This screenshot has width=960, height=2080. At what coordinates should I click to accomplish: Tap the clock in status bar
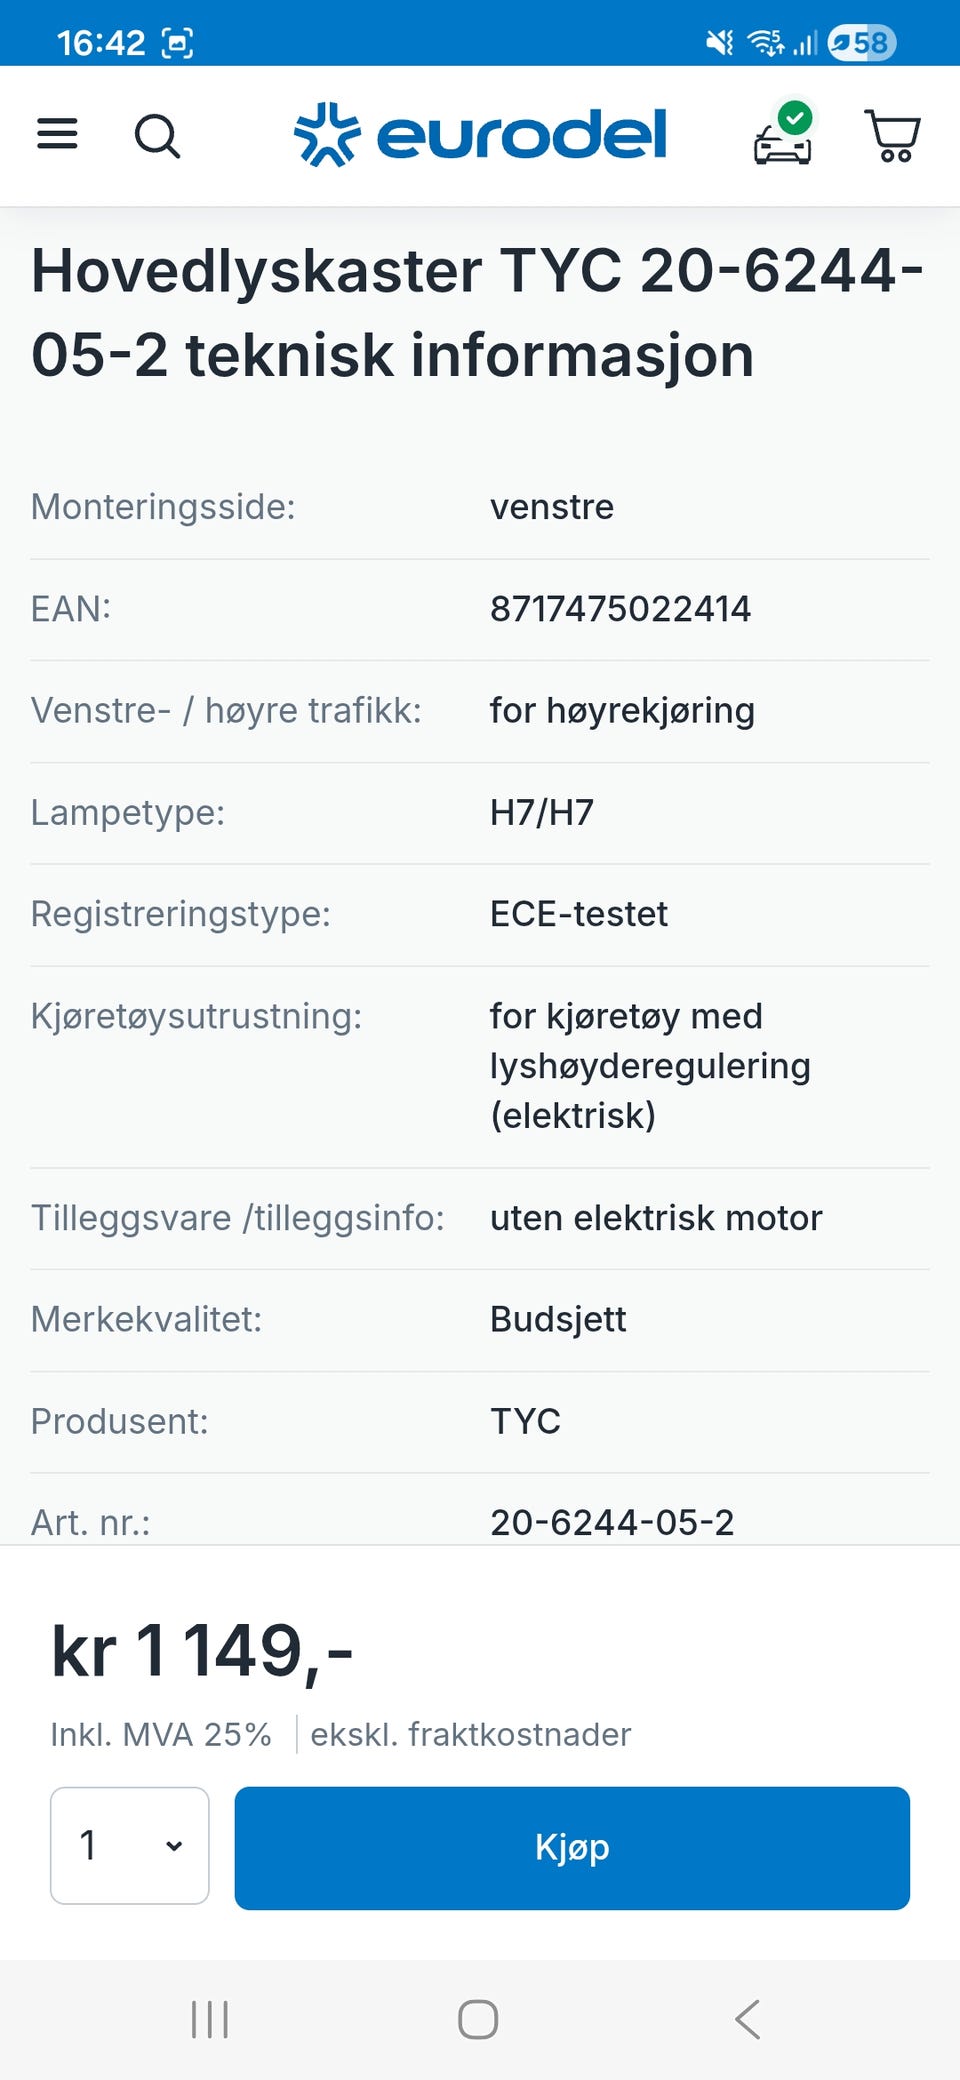point(101,43)
